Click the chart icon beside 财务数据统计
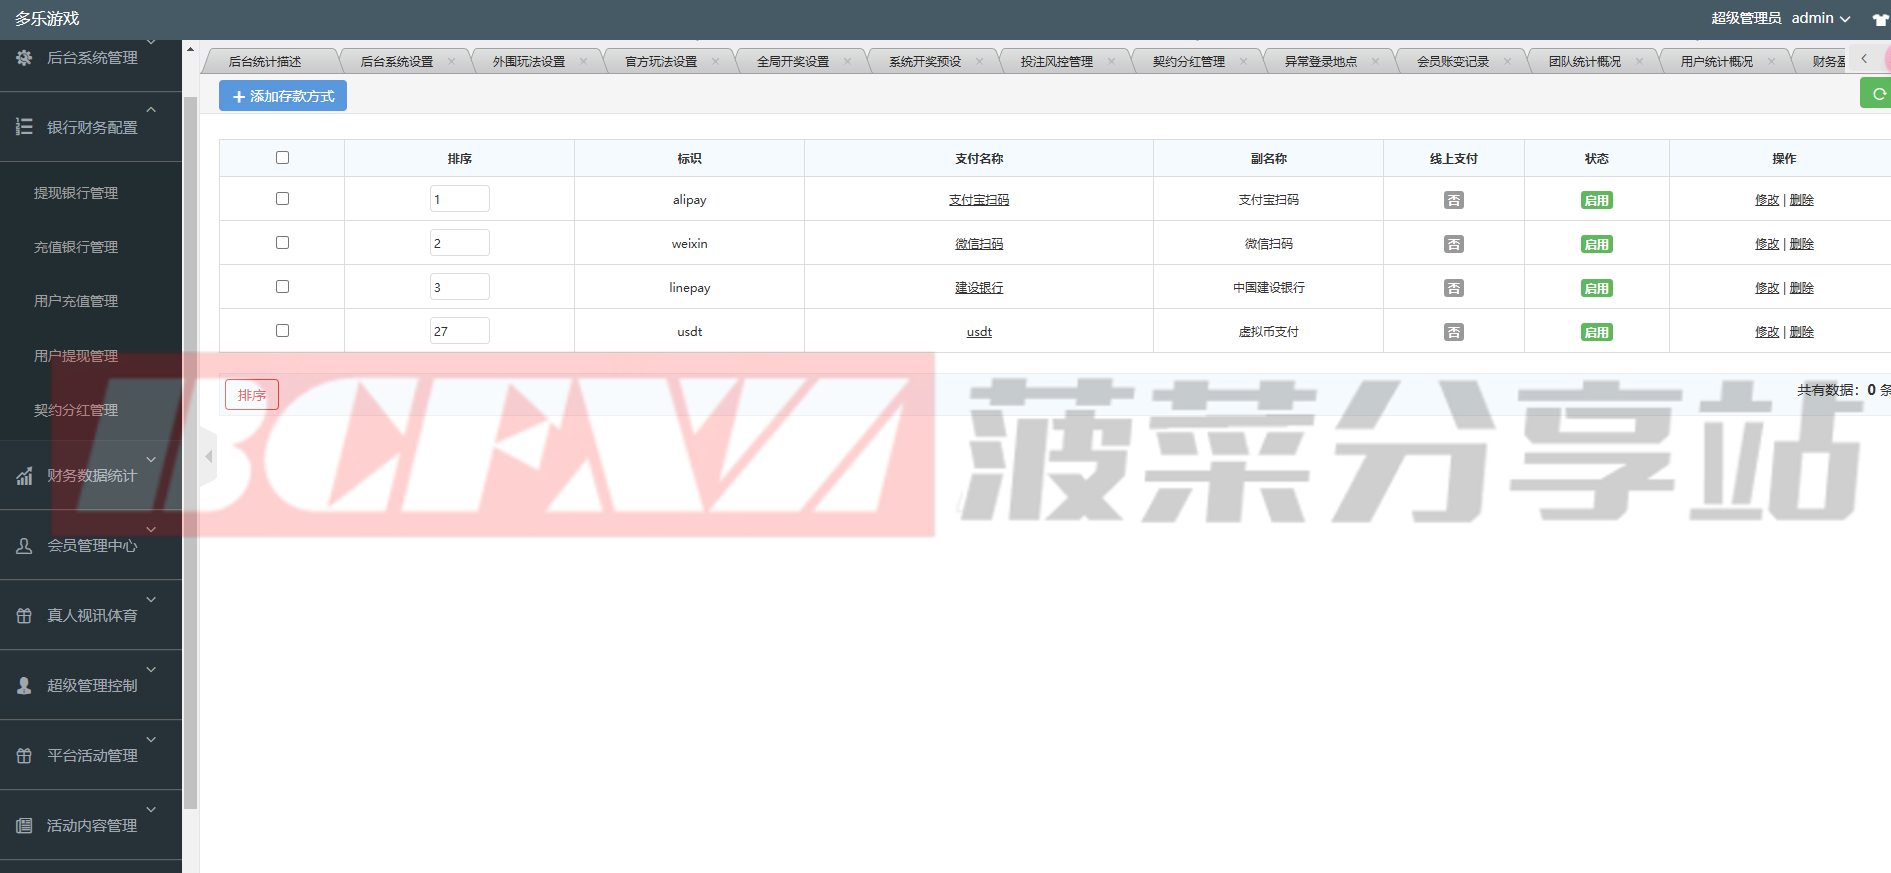The height and width of the screenshot is (873, 1891). coord(24,476)
